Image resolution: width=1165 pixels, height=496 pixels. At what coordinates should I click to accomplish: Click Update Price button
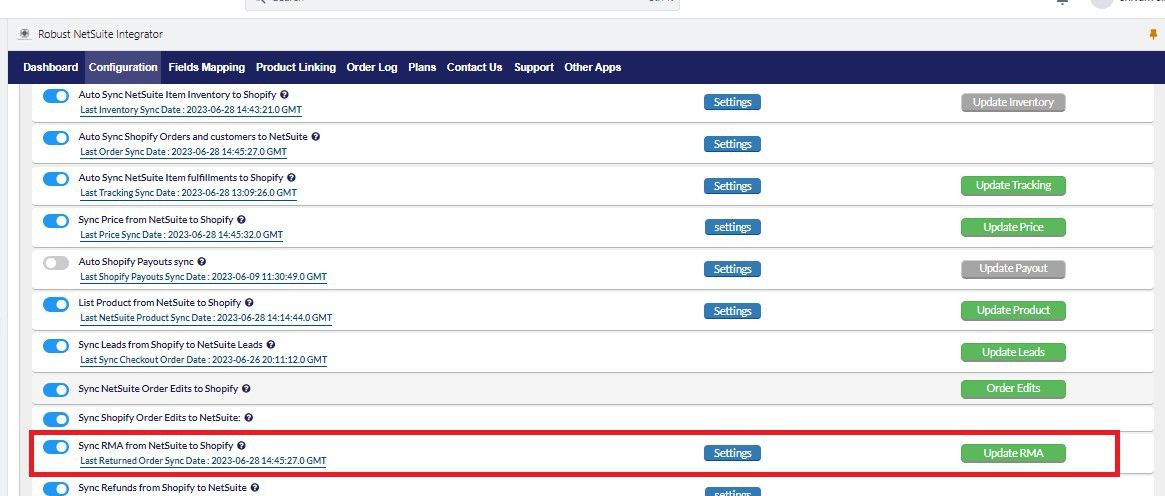pyautogui.click(x=1013, y=227)
